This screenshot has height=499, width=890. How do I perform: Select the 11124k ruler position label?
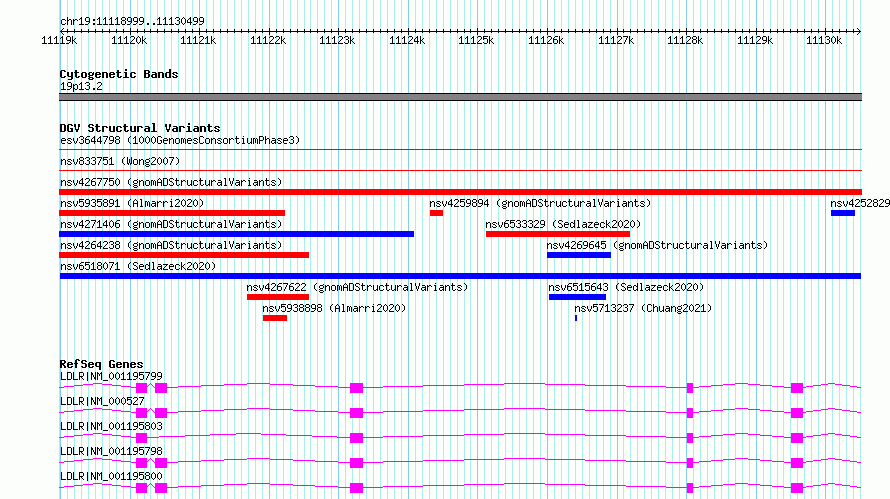[407, 40]
